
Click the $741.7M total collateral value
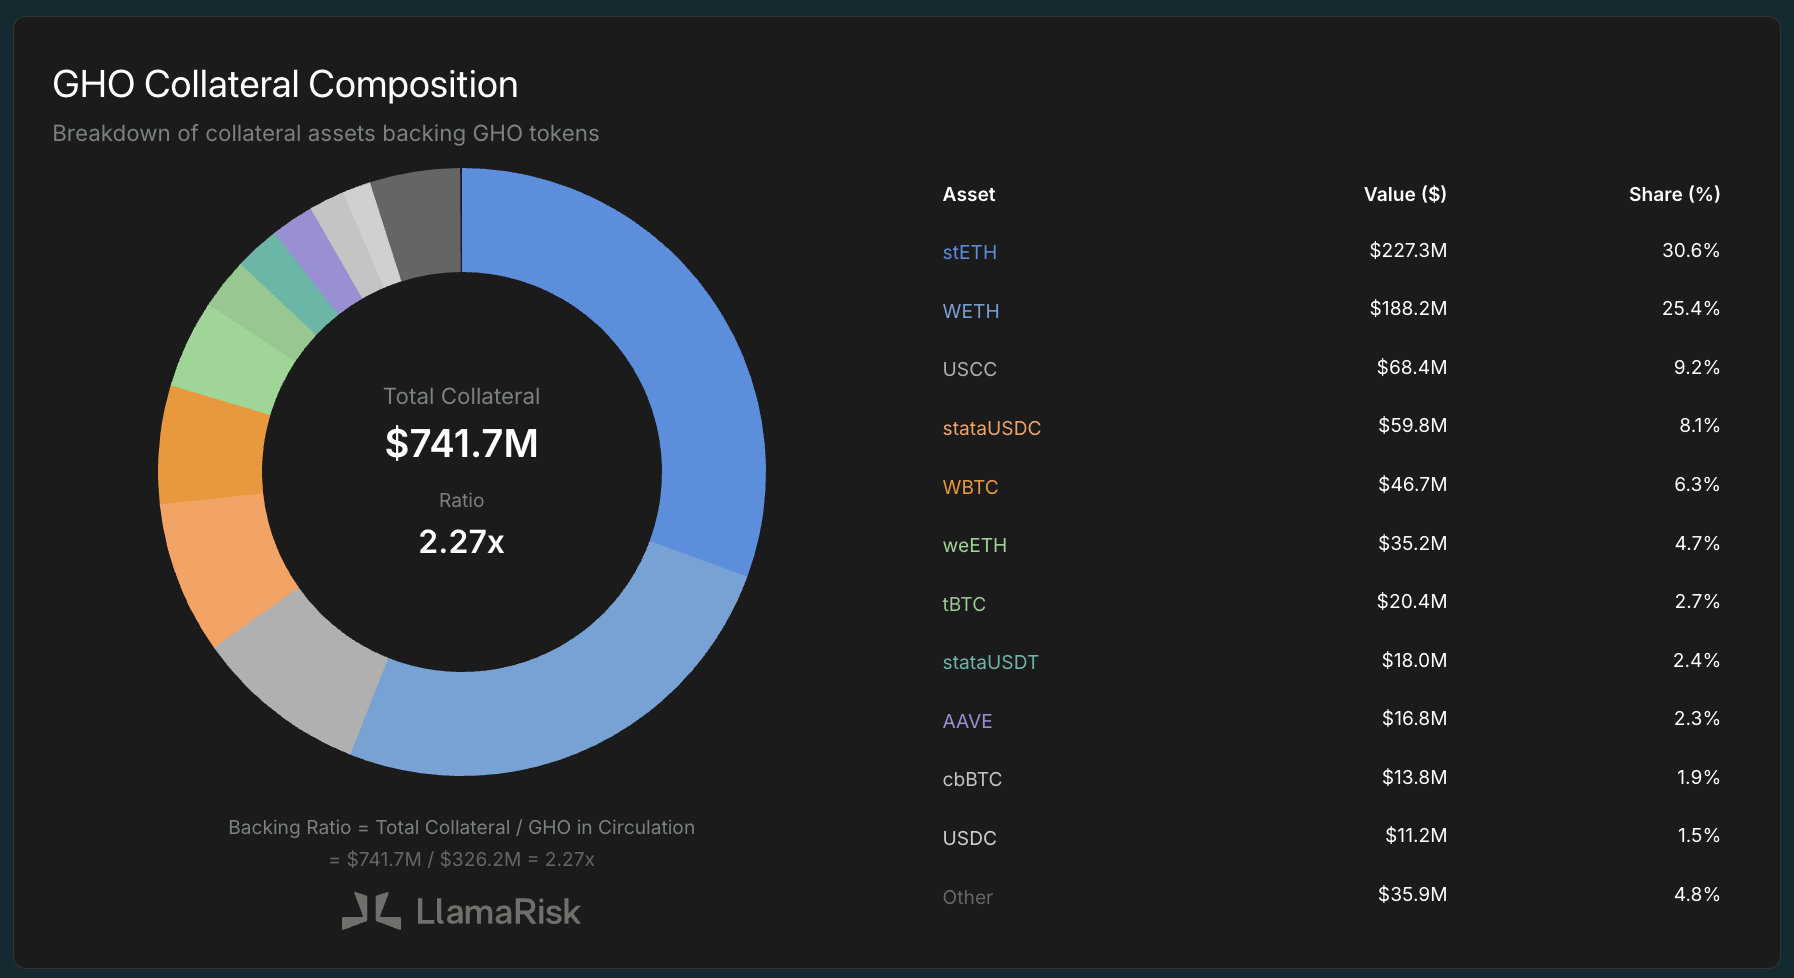(462, 443)
